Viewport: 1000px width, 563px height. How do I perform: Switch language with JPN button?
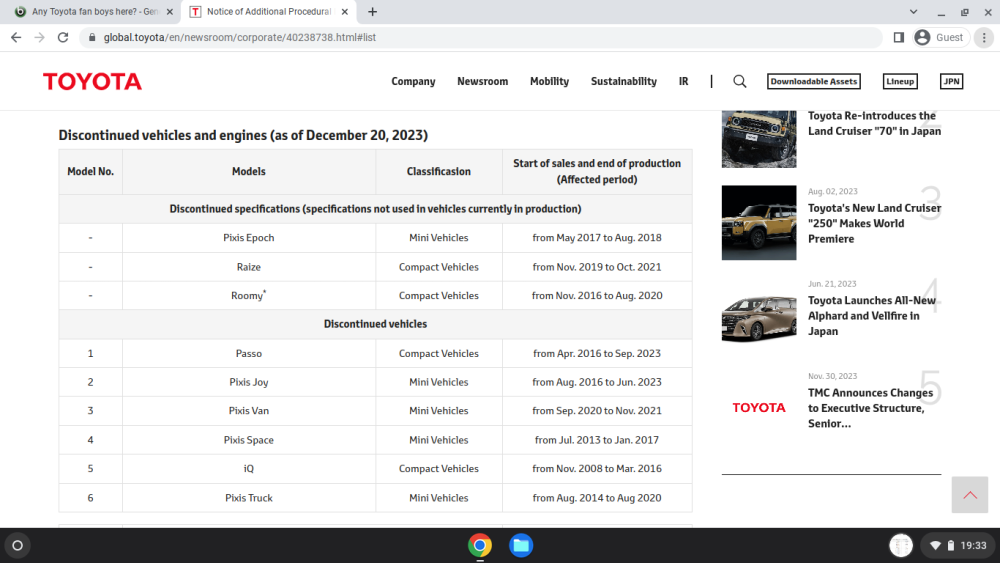click(x=951, y=81)
